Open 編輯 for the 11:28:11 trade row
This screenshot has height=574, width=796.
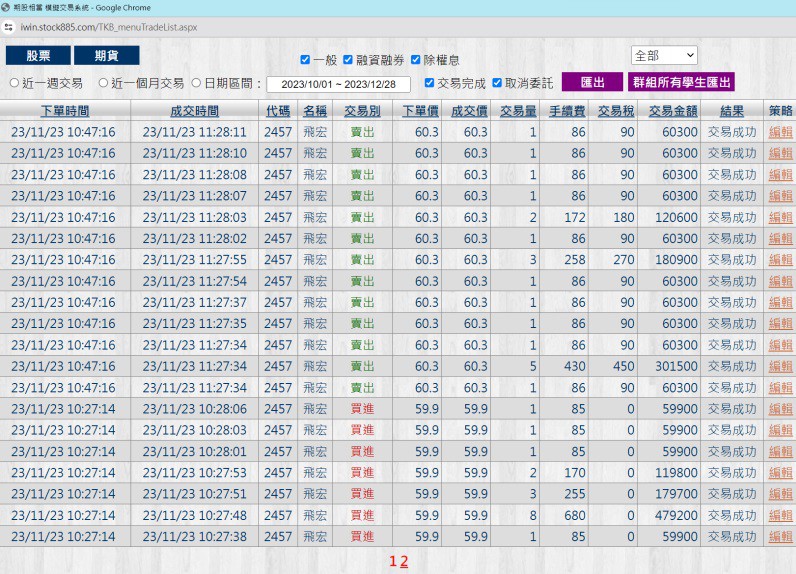(x=780, y=132)
